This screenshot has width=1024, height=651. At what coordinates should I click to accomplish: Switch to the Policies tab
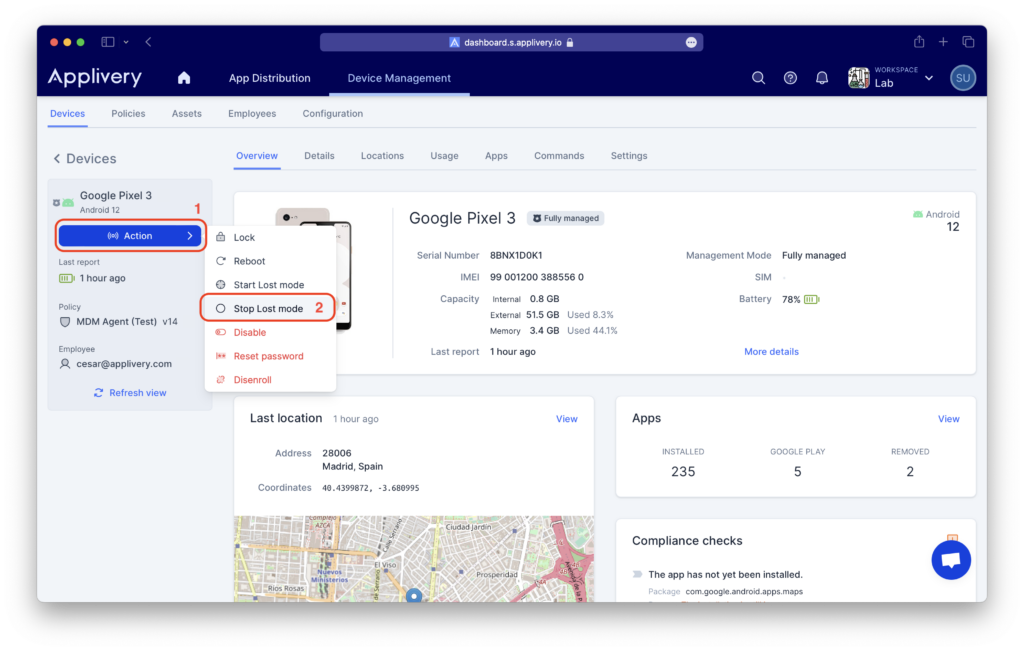[128, 114]
